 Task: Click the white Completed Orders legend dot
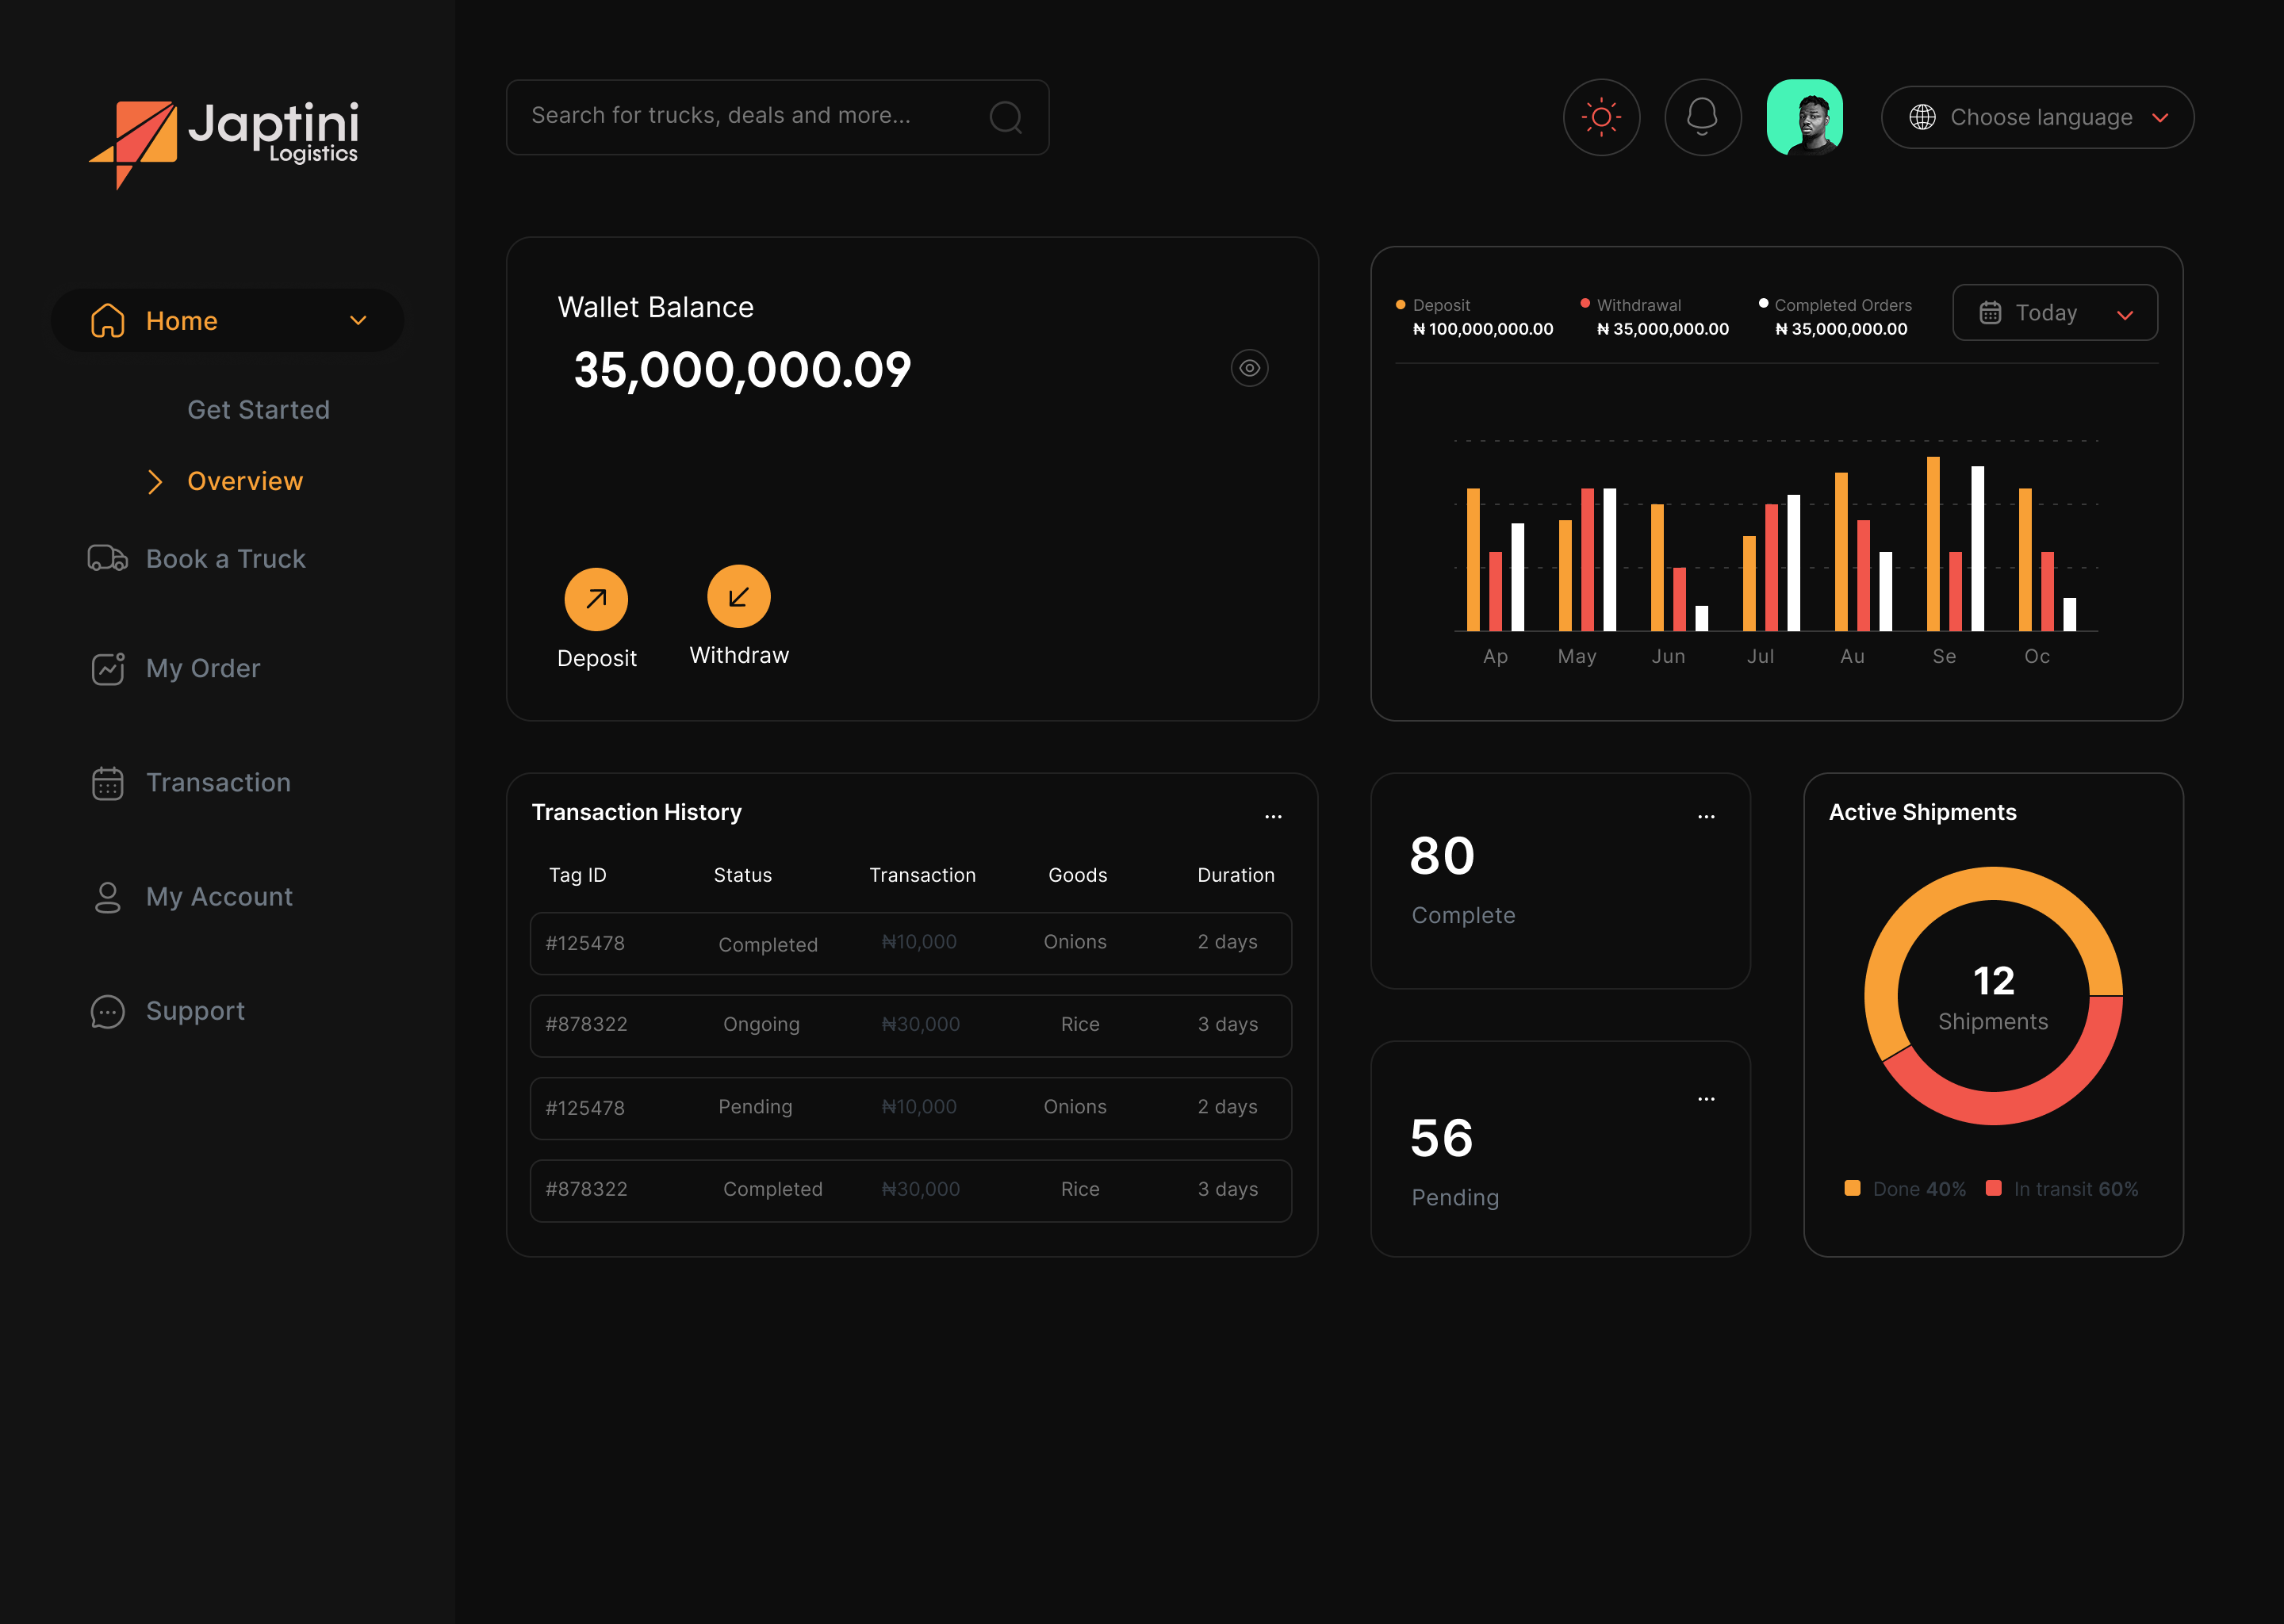[x=1763, y=303]
